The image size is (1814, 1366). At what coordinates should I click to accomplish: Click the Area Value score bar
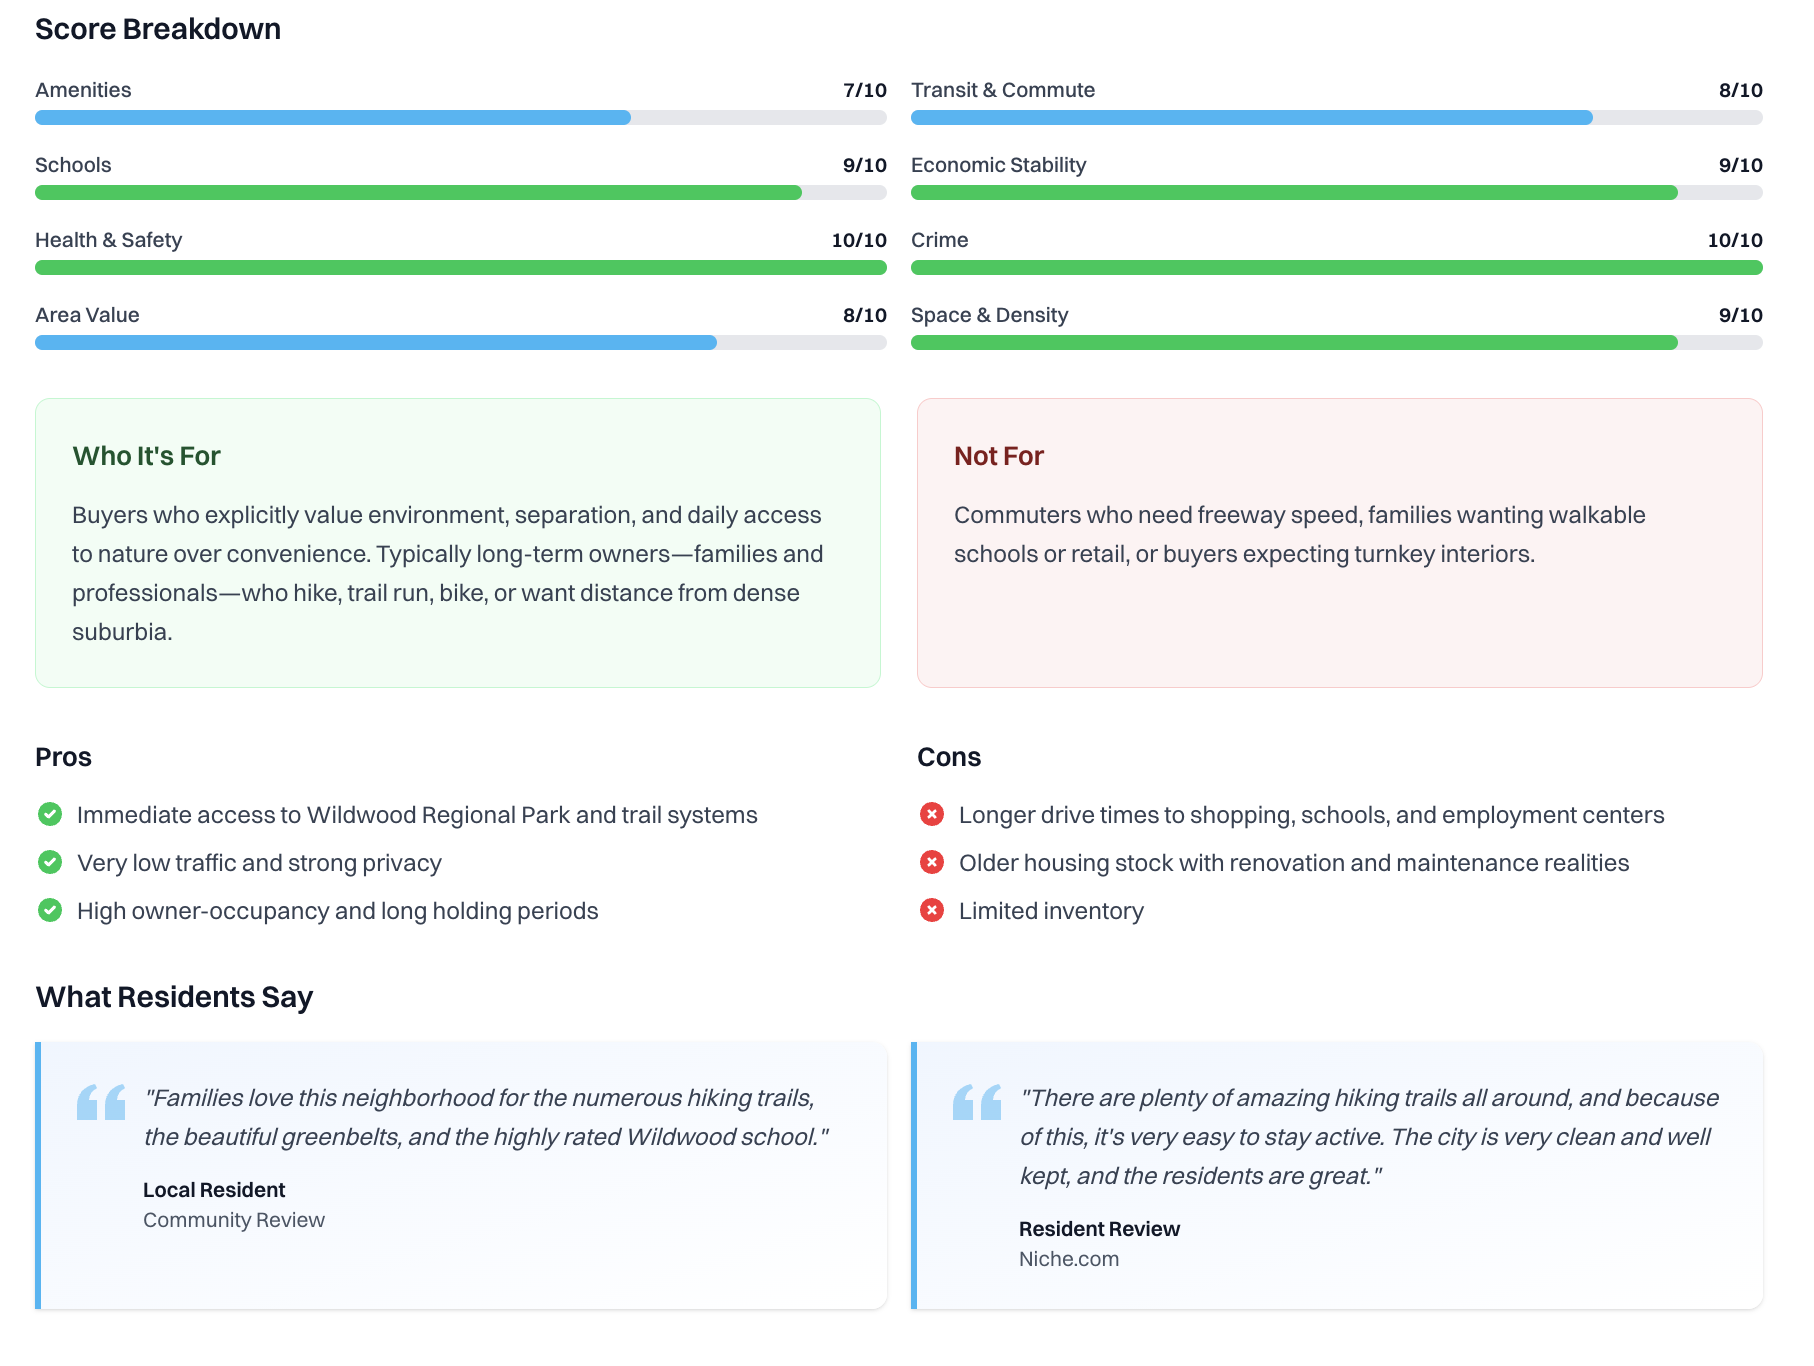(x=460, y=343)
